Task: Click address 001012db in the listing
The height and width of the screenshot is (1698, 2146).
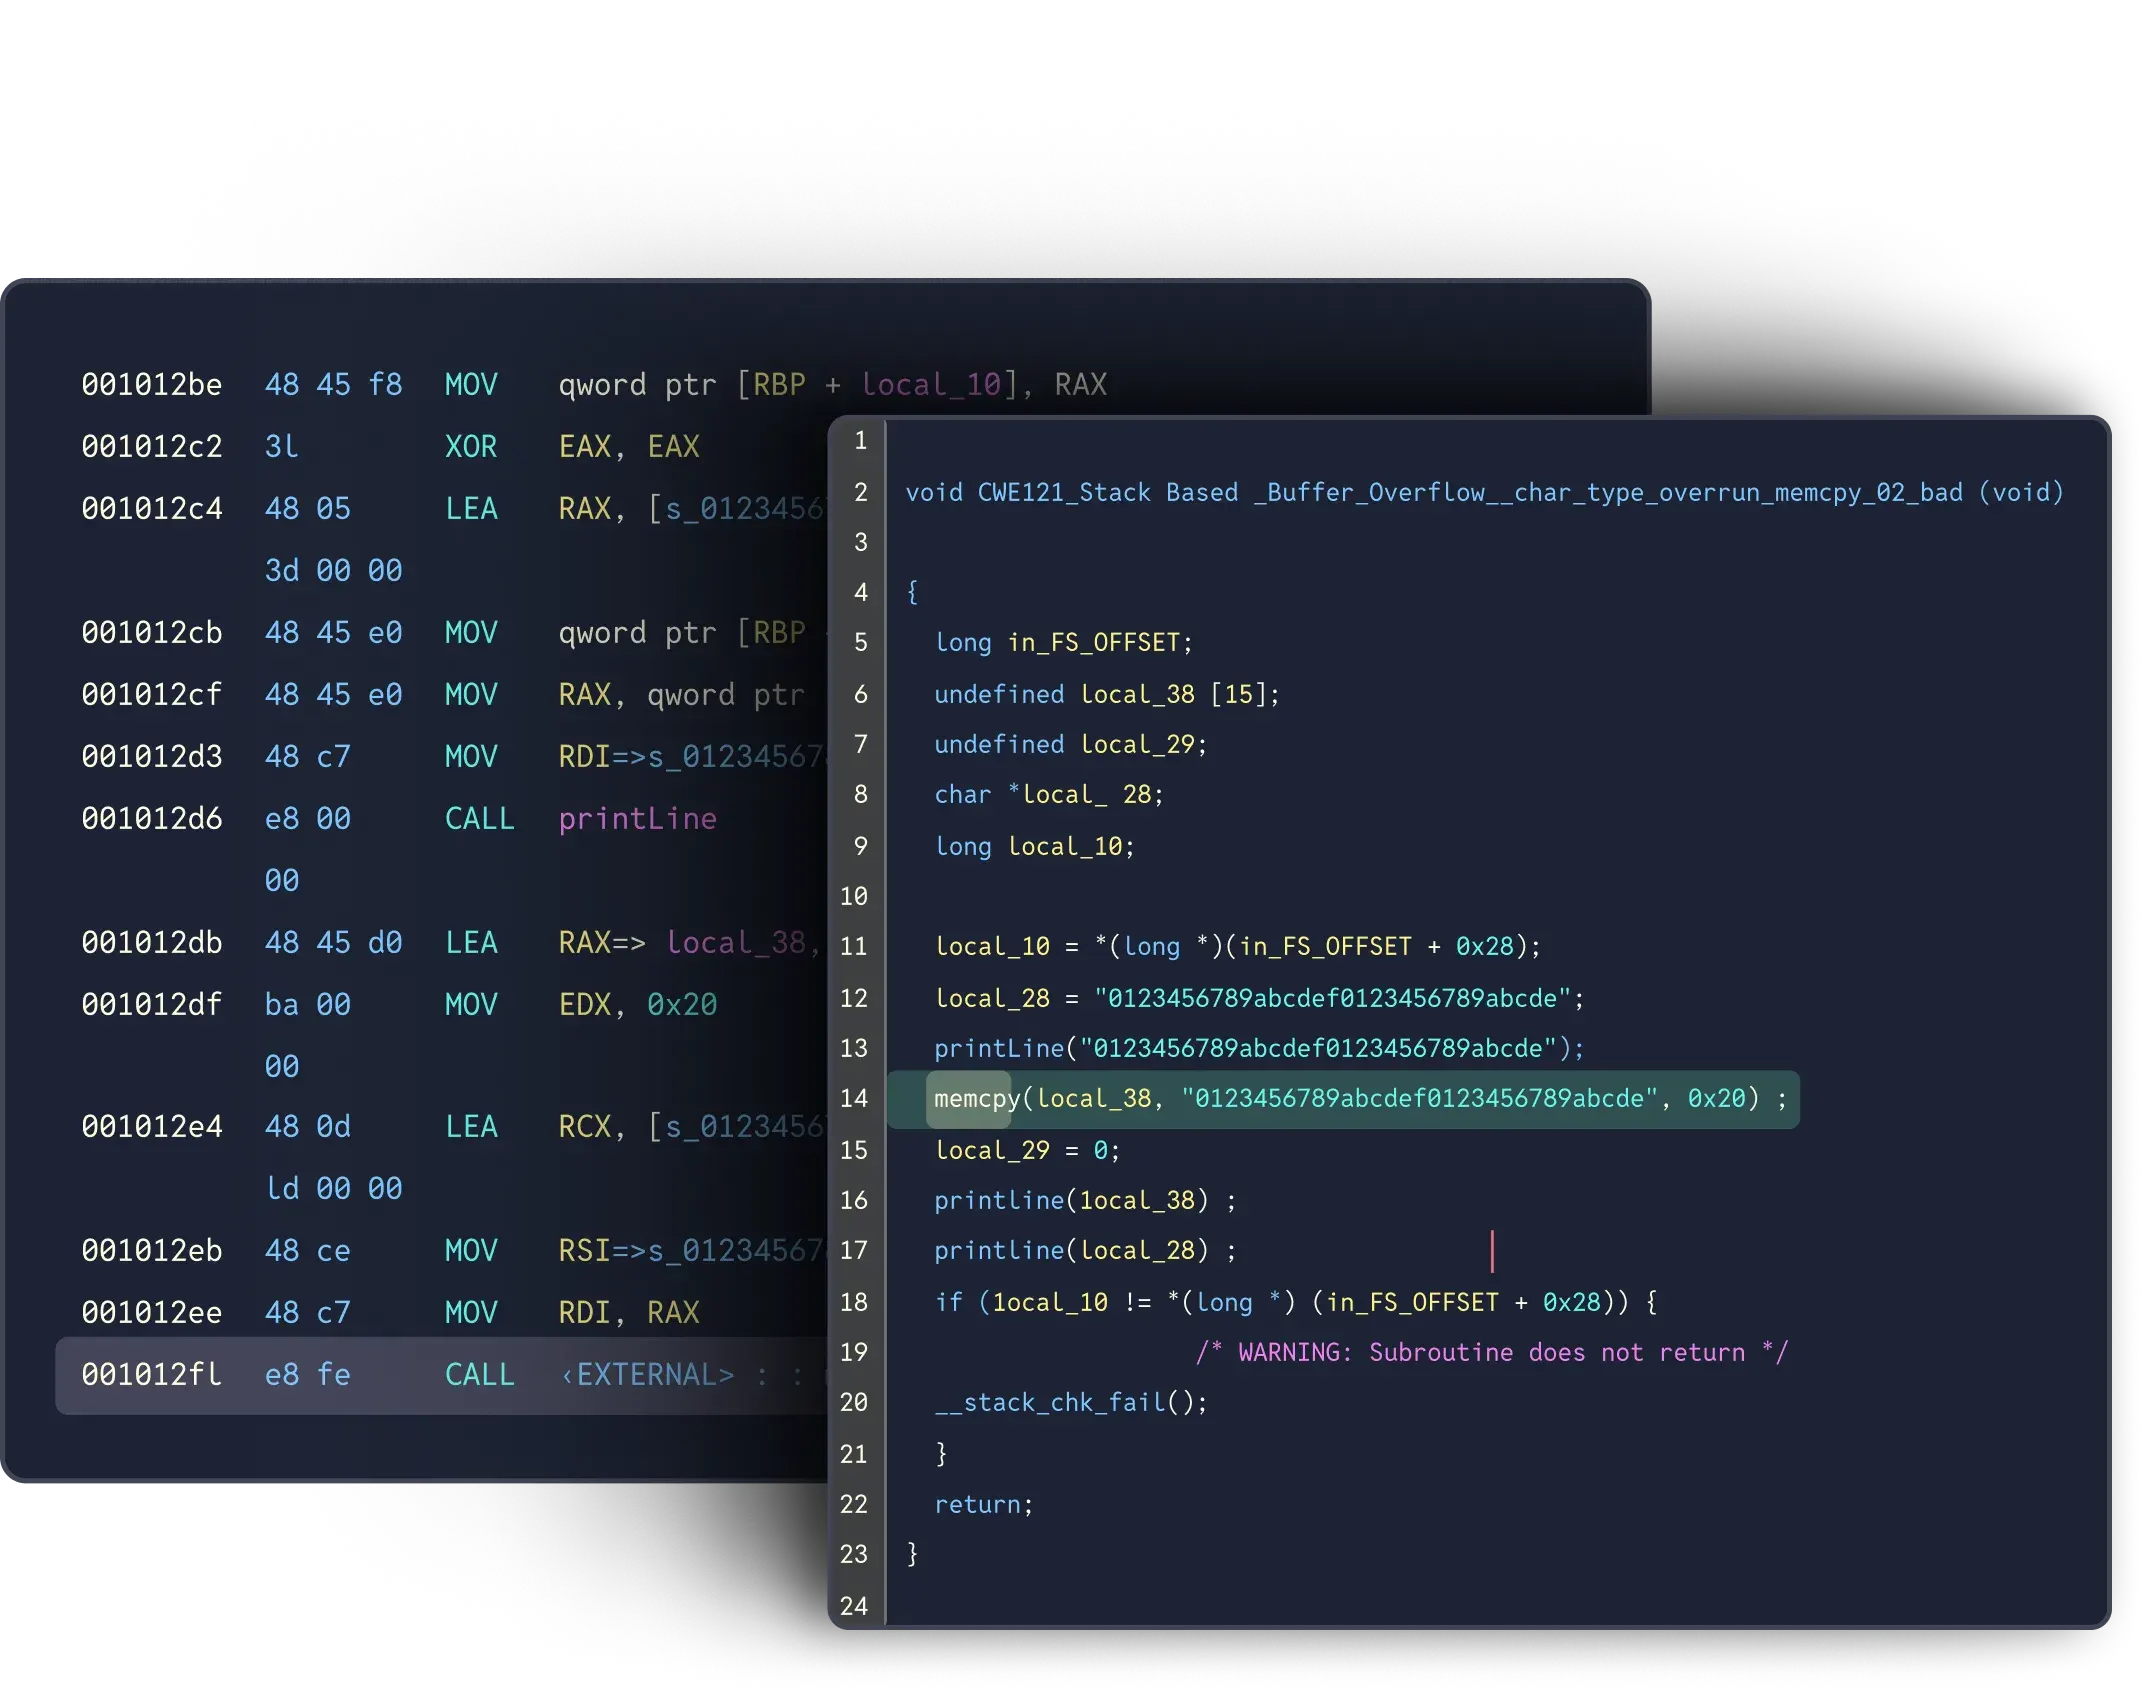Action: coord(152,943)
